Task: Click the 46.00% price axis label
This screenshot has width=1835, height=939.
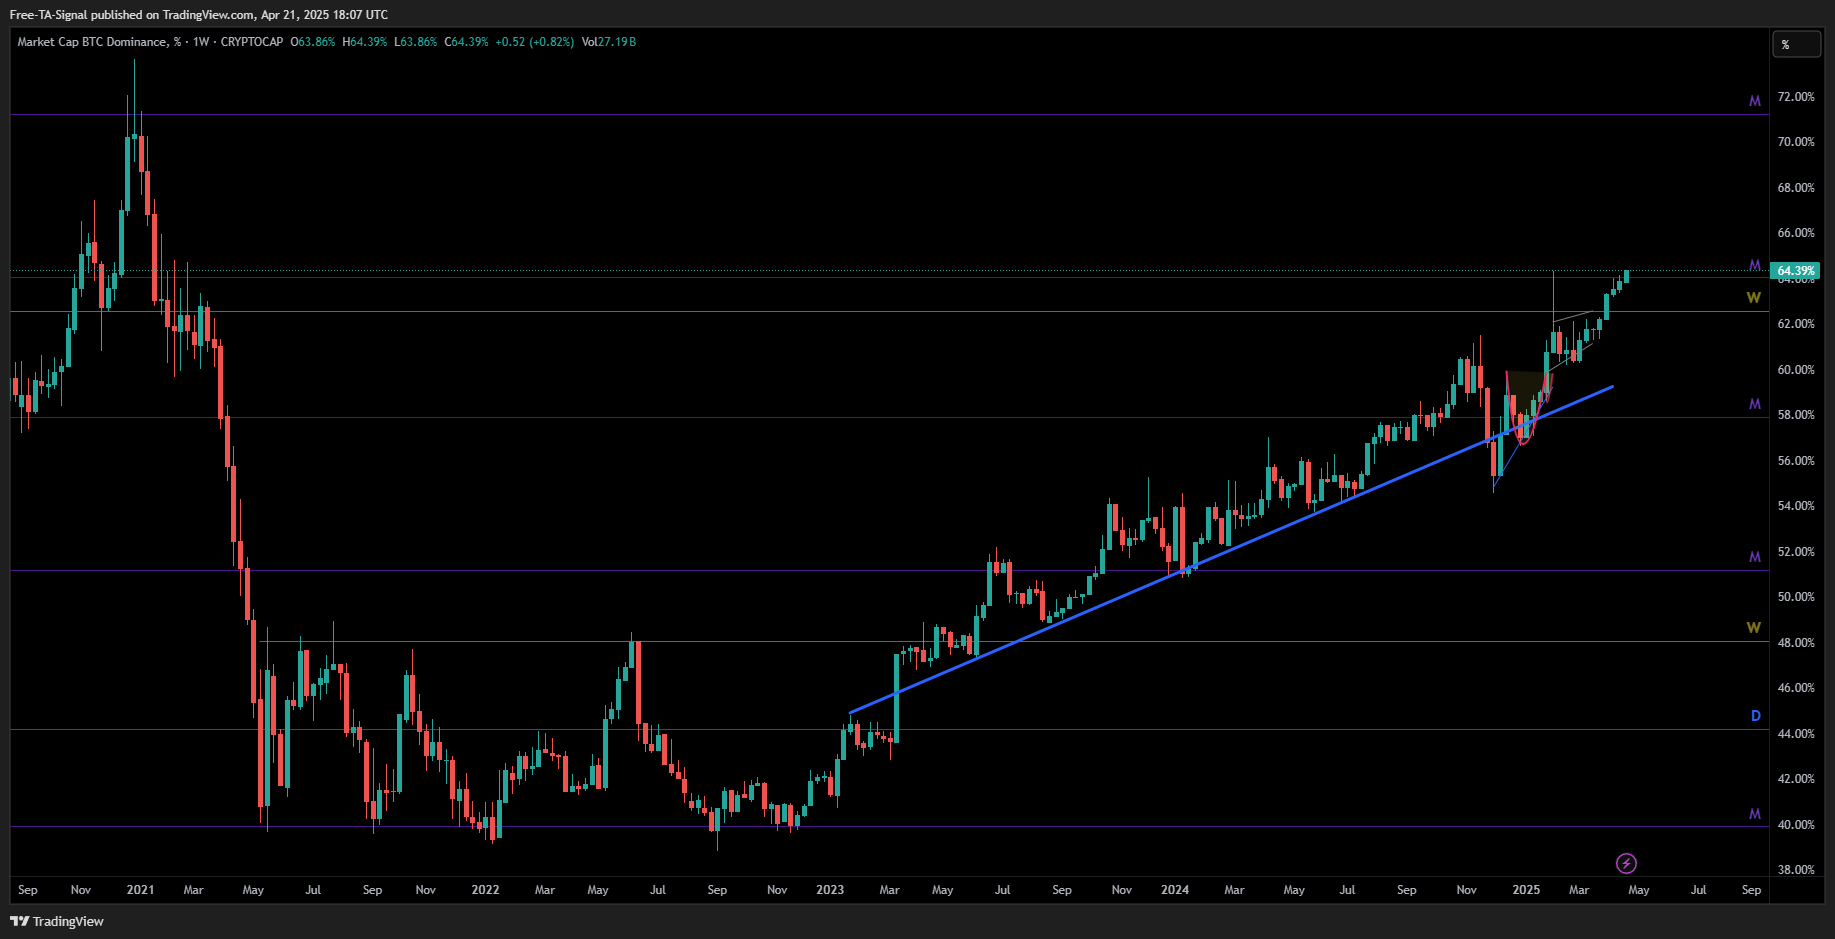Action: [x=1795, y=688]
